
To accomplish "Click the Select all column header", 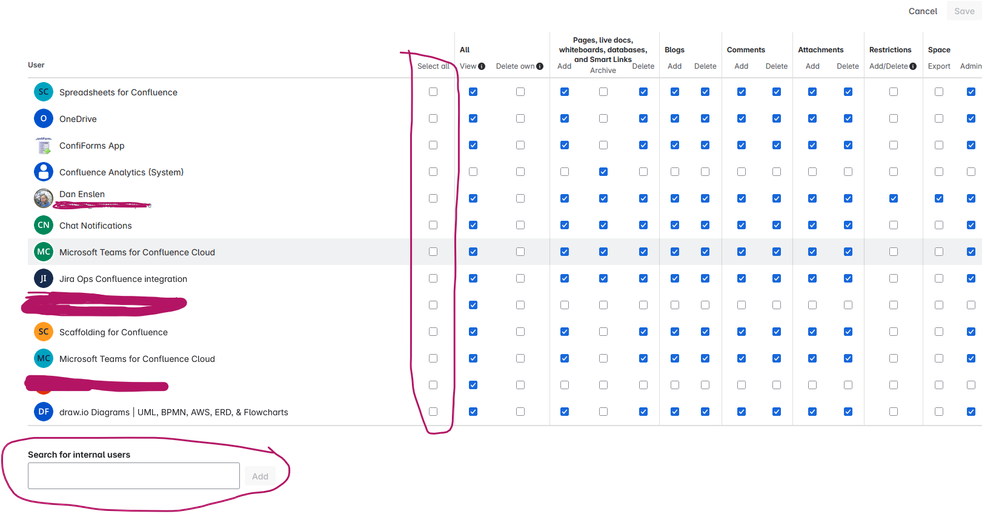I will [x=433, y=66].
